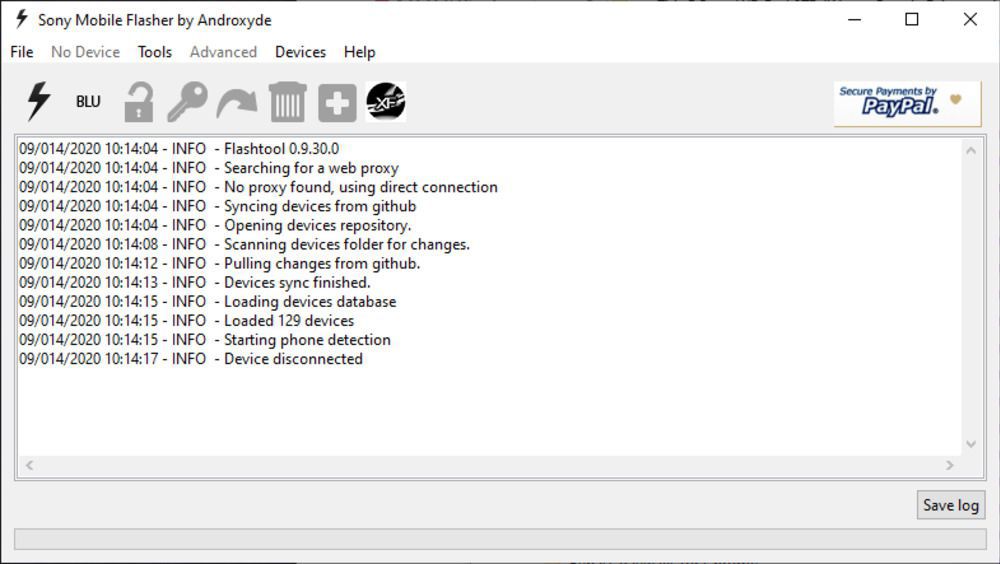Open the XperiFirm downloader icon
The height and width of the screenshot is (564, 1000).
[x=386, y=101]
